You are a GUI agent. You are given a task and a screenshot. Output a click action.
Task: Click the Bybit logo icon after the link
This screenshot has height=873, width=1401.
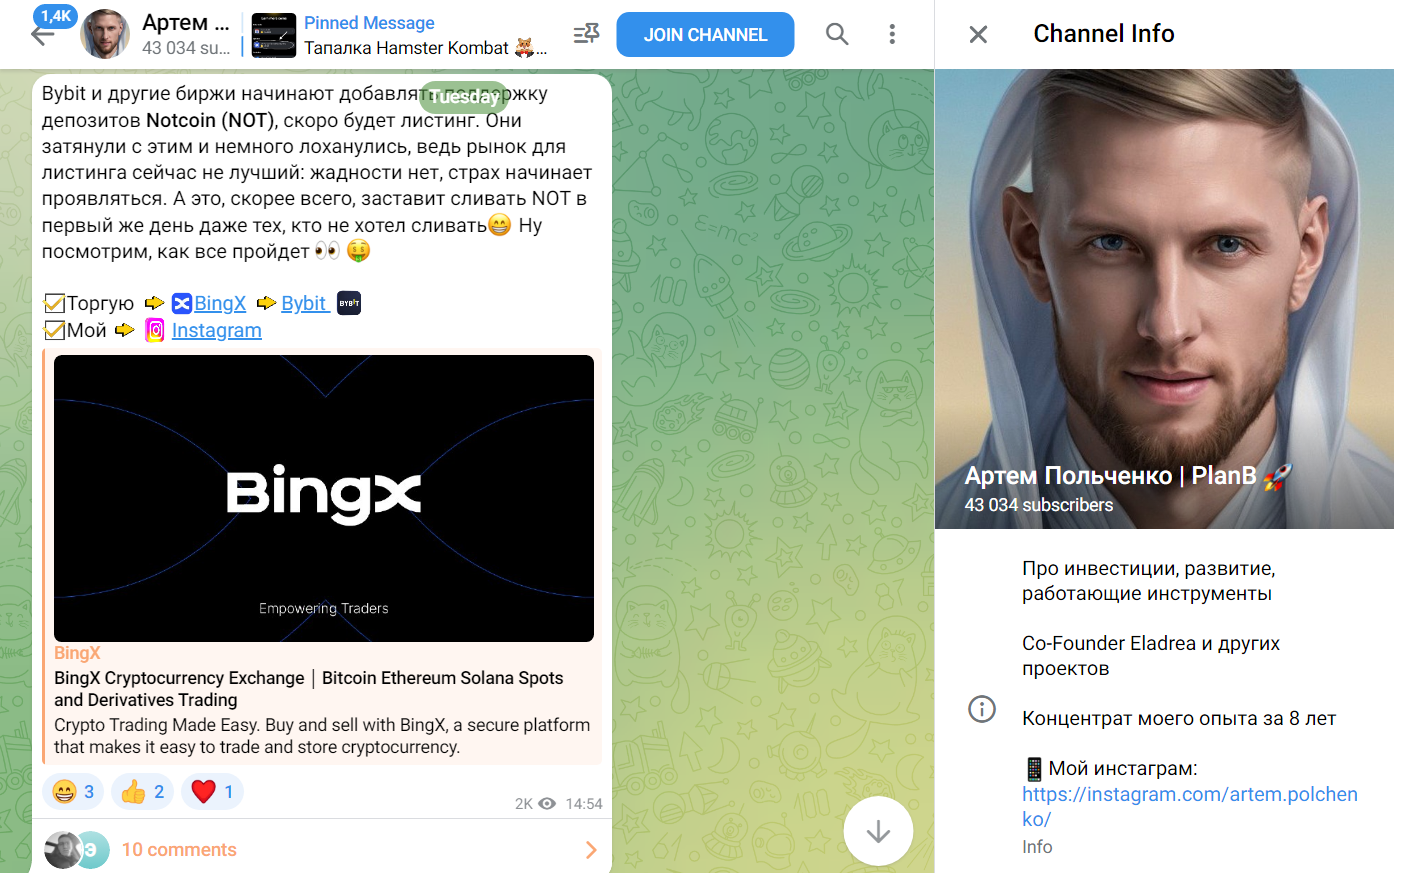[x=349, y=303]
